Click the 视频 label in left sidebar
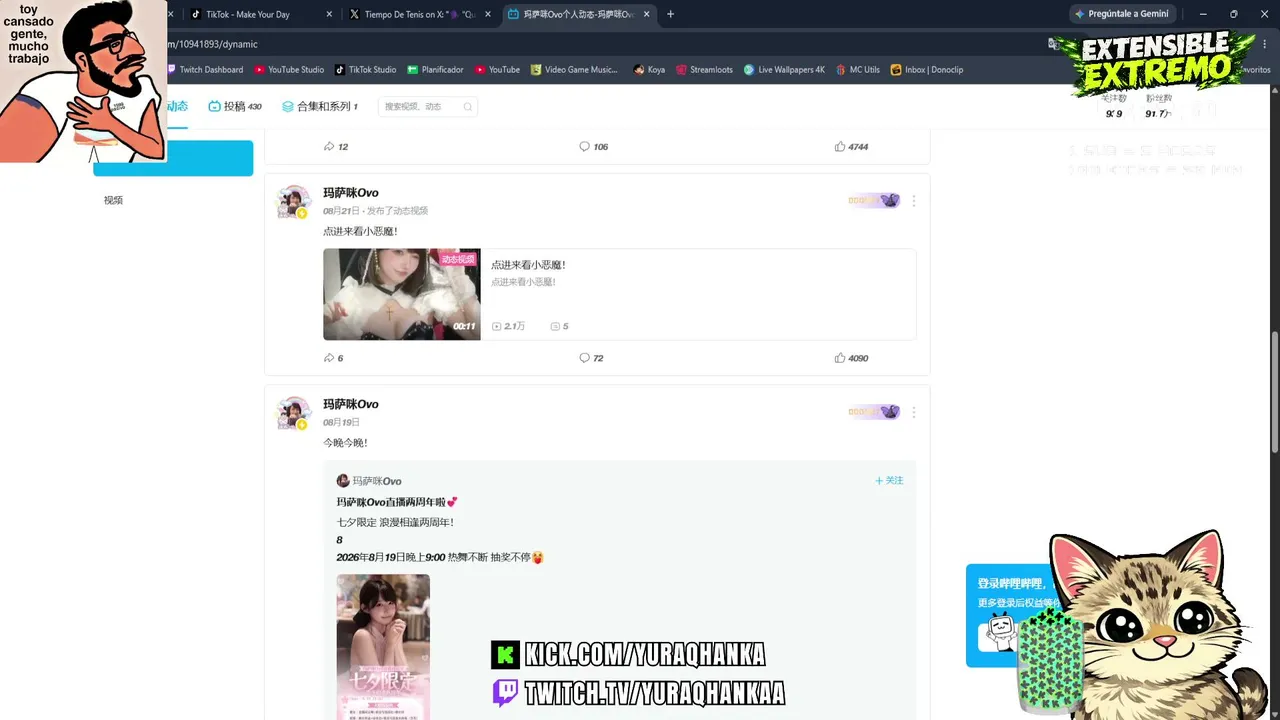This screenshot has height=720, width=1280. click(113, 201)
